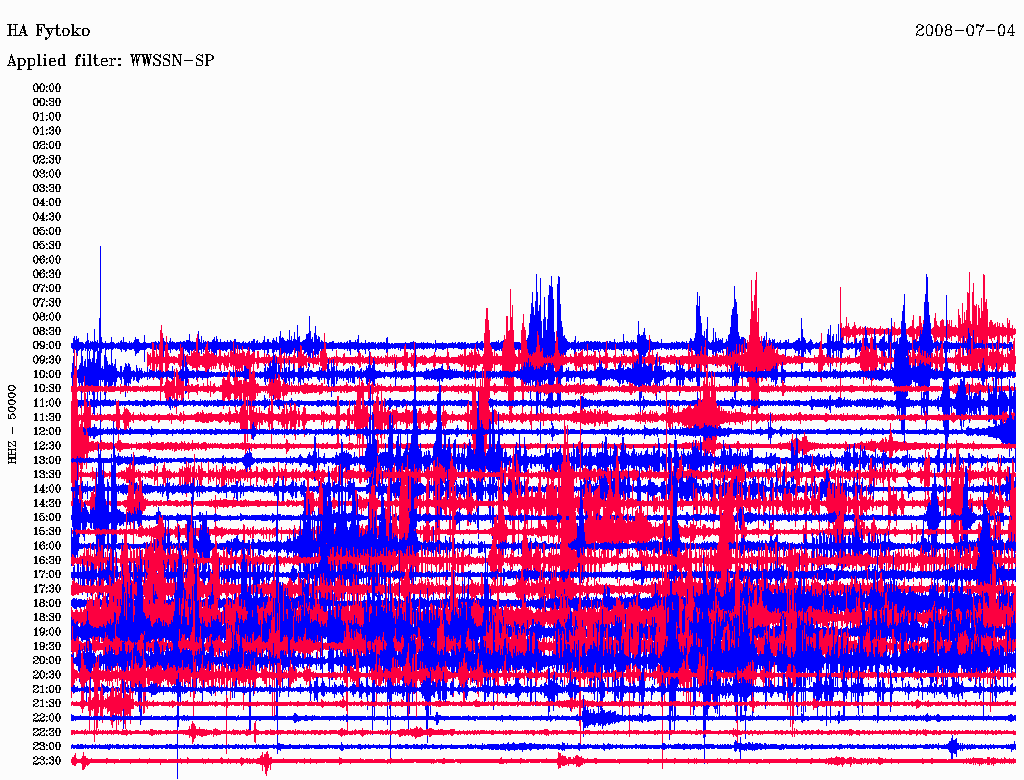Select the 00:30 time label
Viewport: 1024px width, 780px height.
[x=47, y=103]
